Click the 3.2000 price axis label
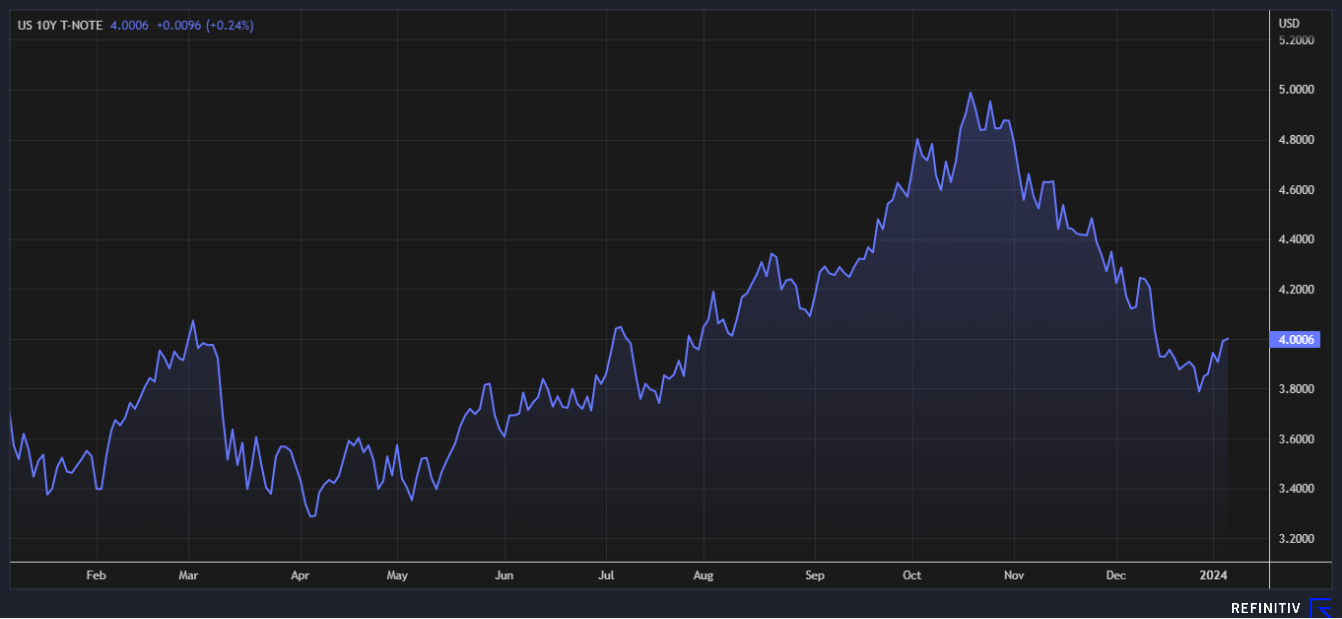This screenshot has height=619, width=1342. coord(1296,539)
